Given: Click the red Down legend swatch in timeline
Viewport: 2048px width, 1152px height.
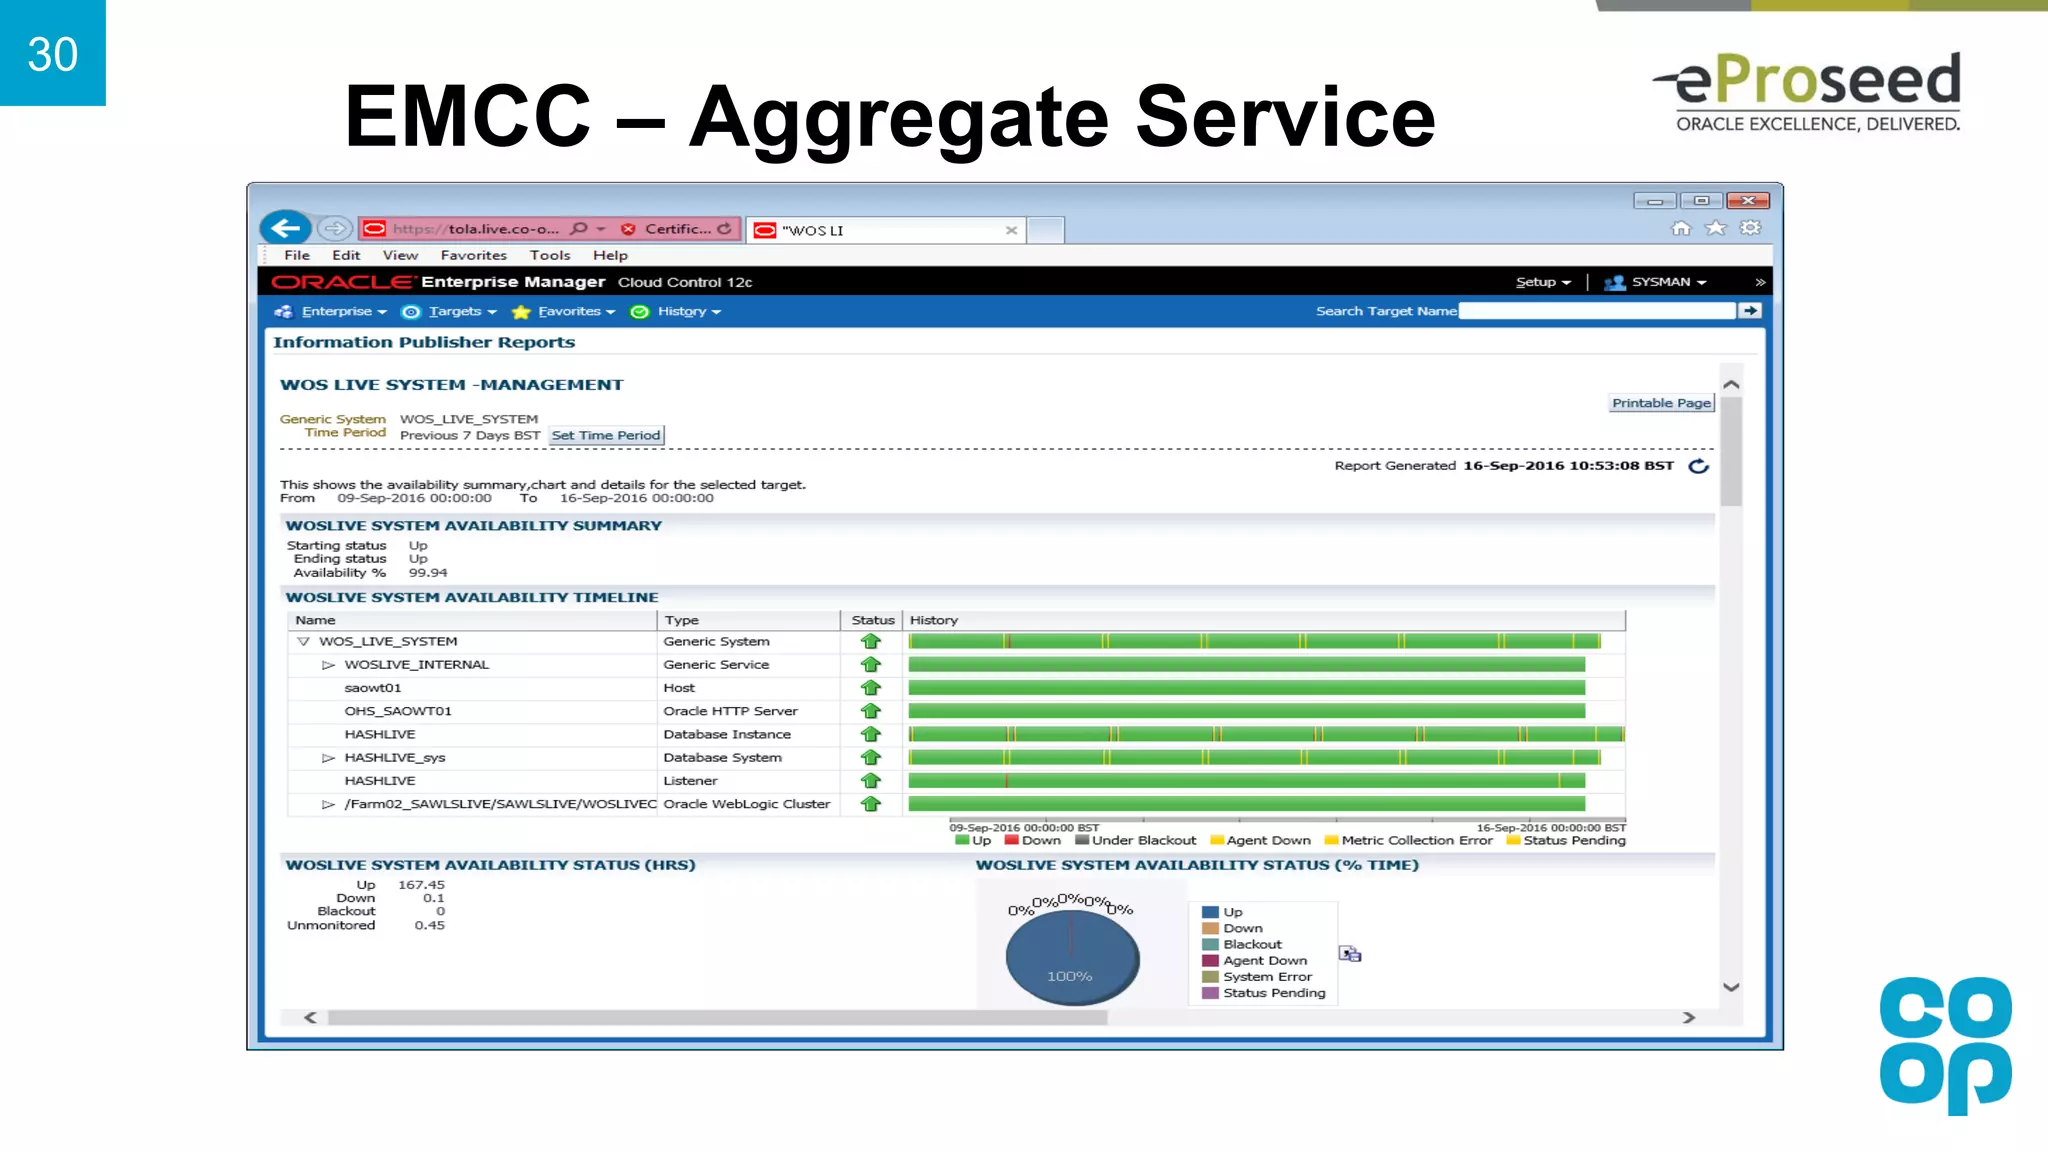Looking at the screenshot, I should point(1011,840).
